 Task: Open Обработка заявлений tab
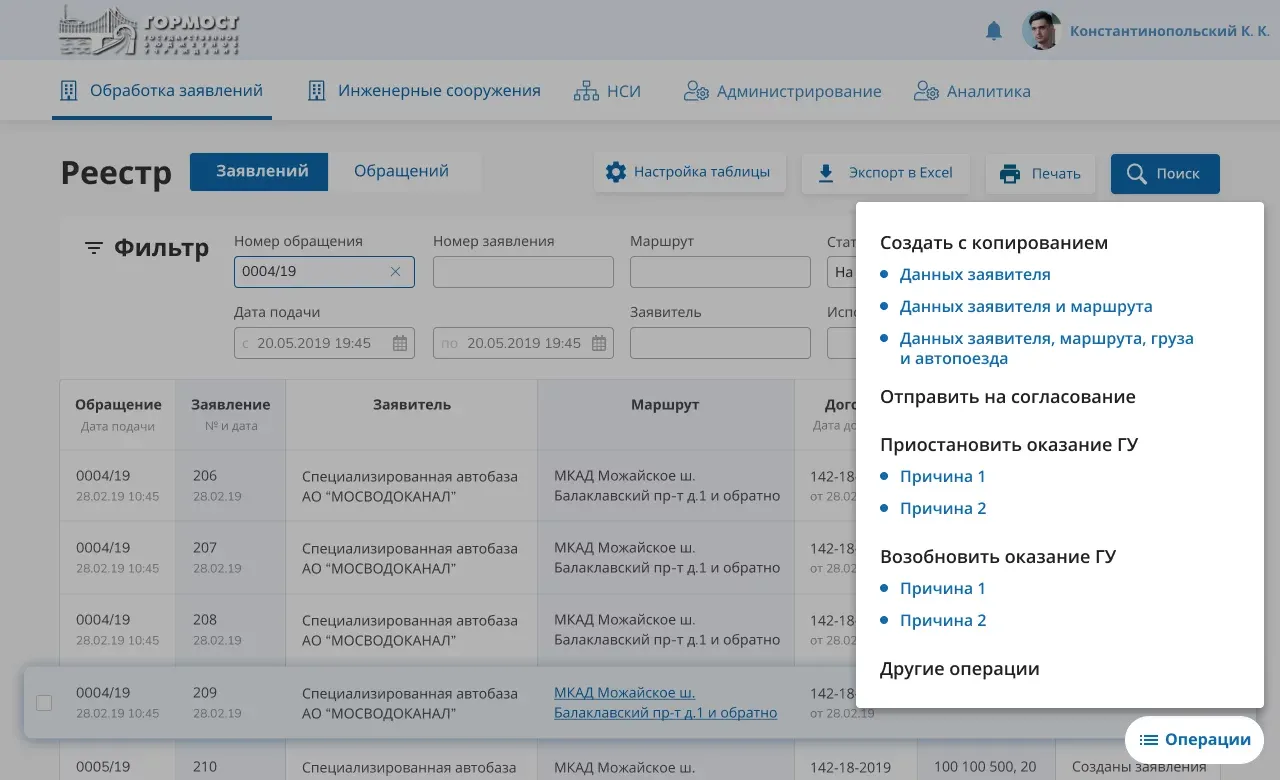click(162, 91)
